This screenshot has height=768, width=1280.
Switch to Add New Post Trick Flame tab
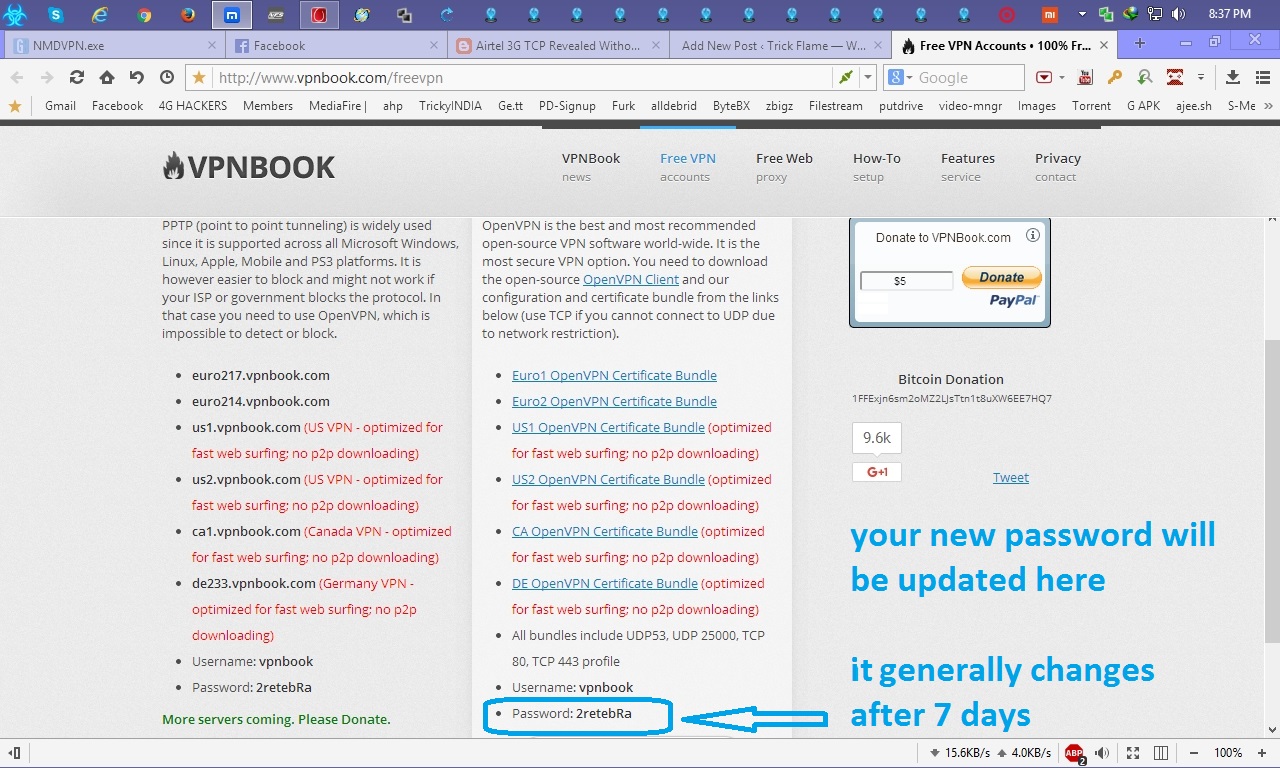coord(780,45)
